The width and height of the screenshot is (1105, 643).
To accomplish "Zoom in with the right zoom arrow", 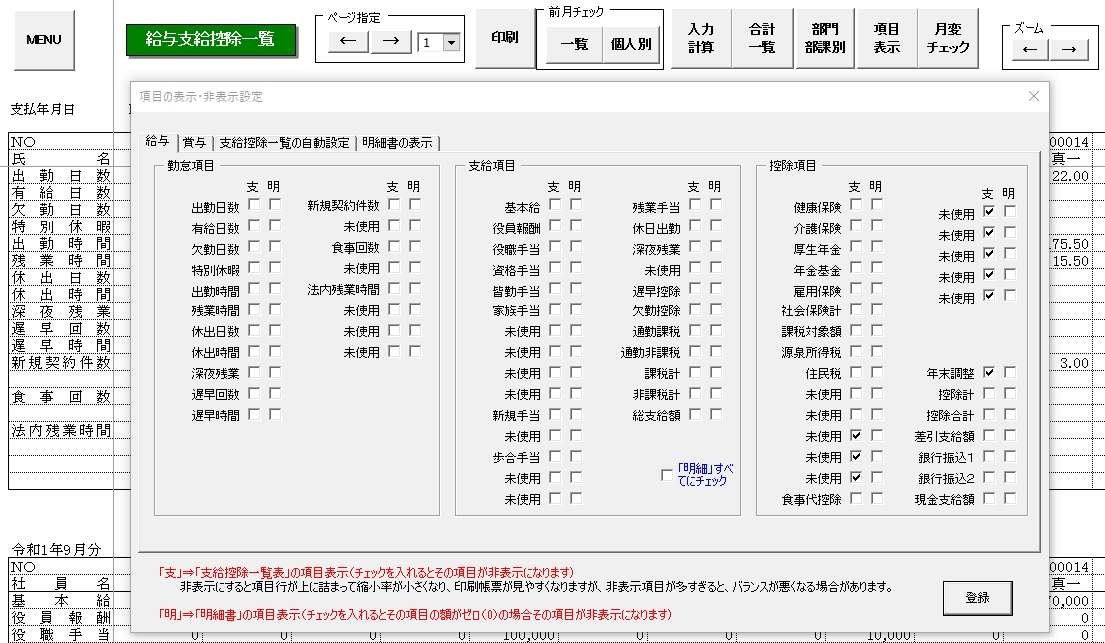I will click(x=1068, y=50).
